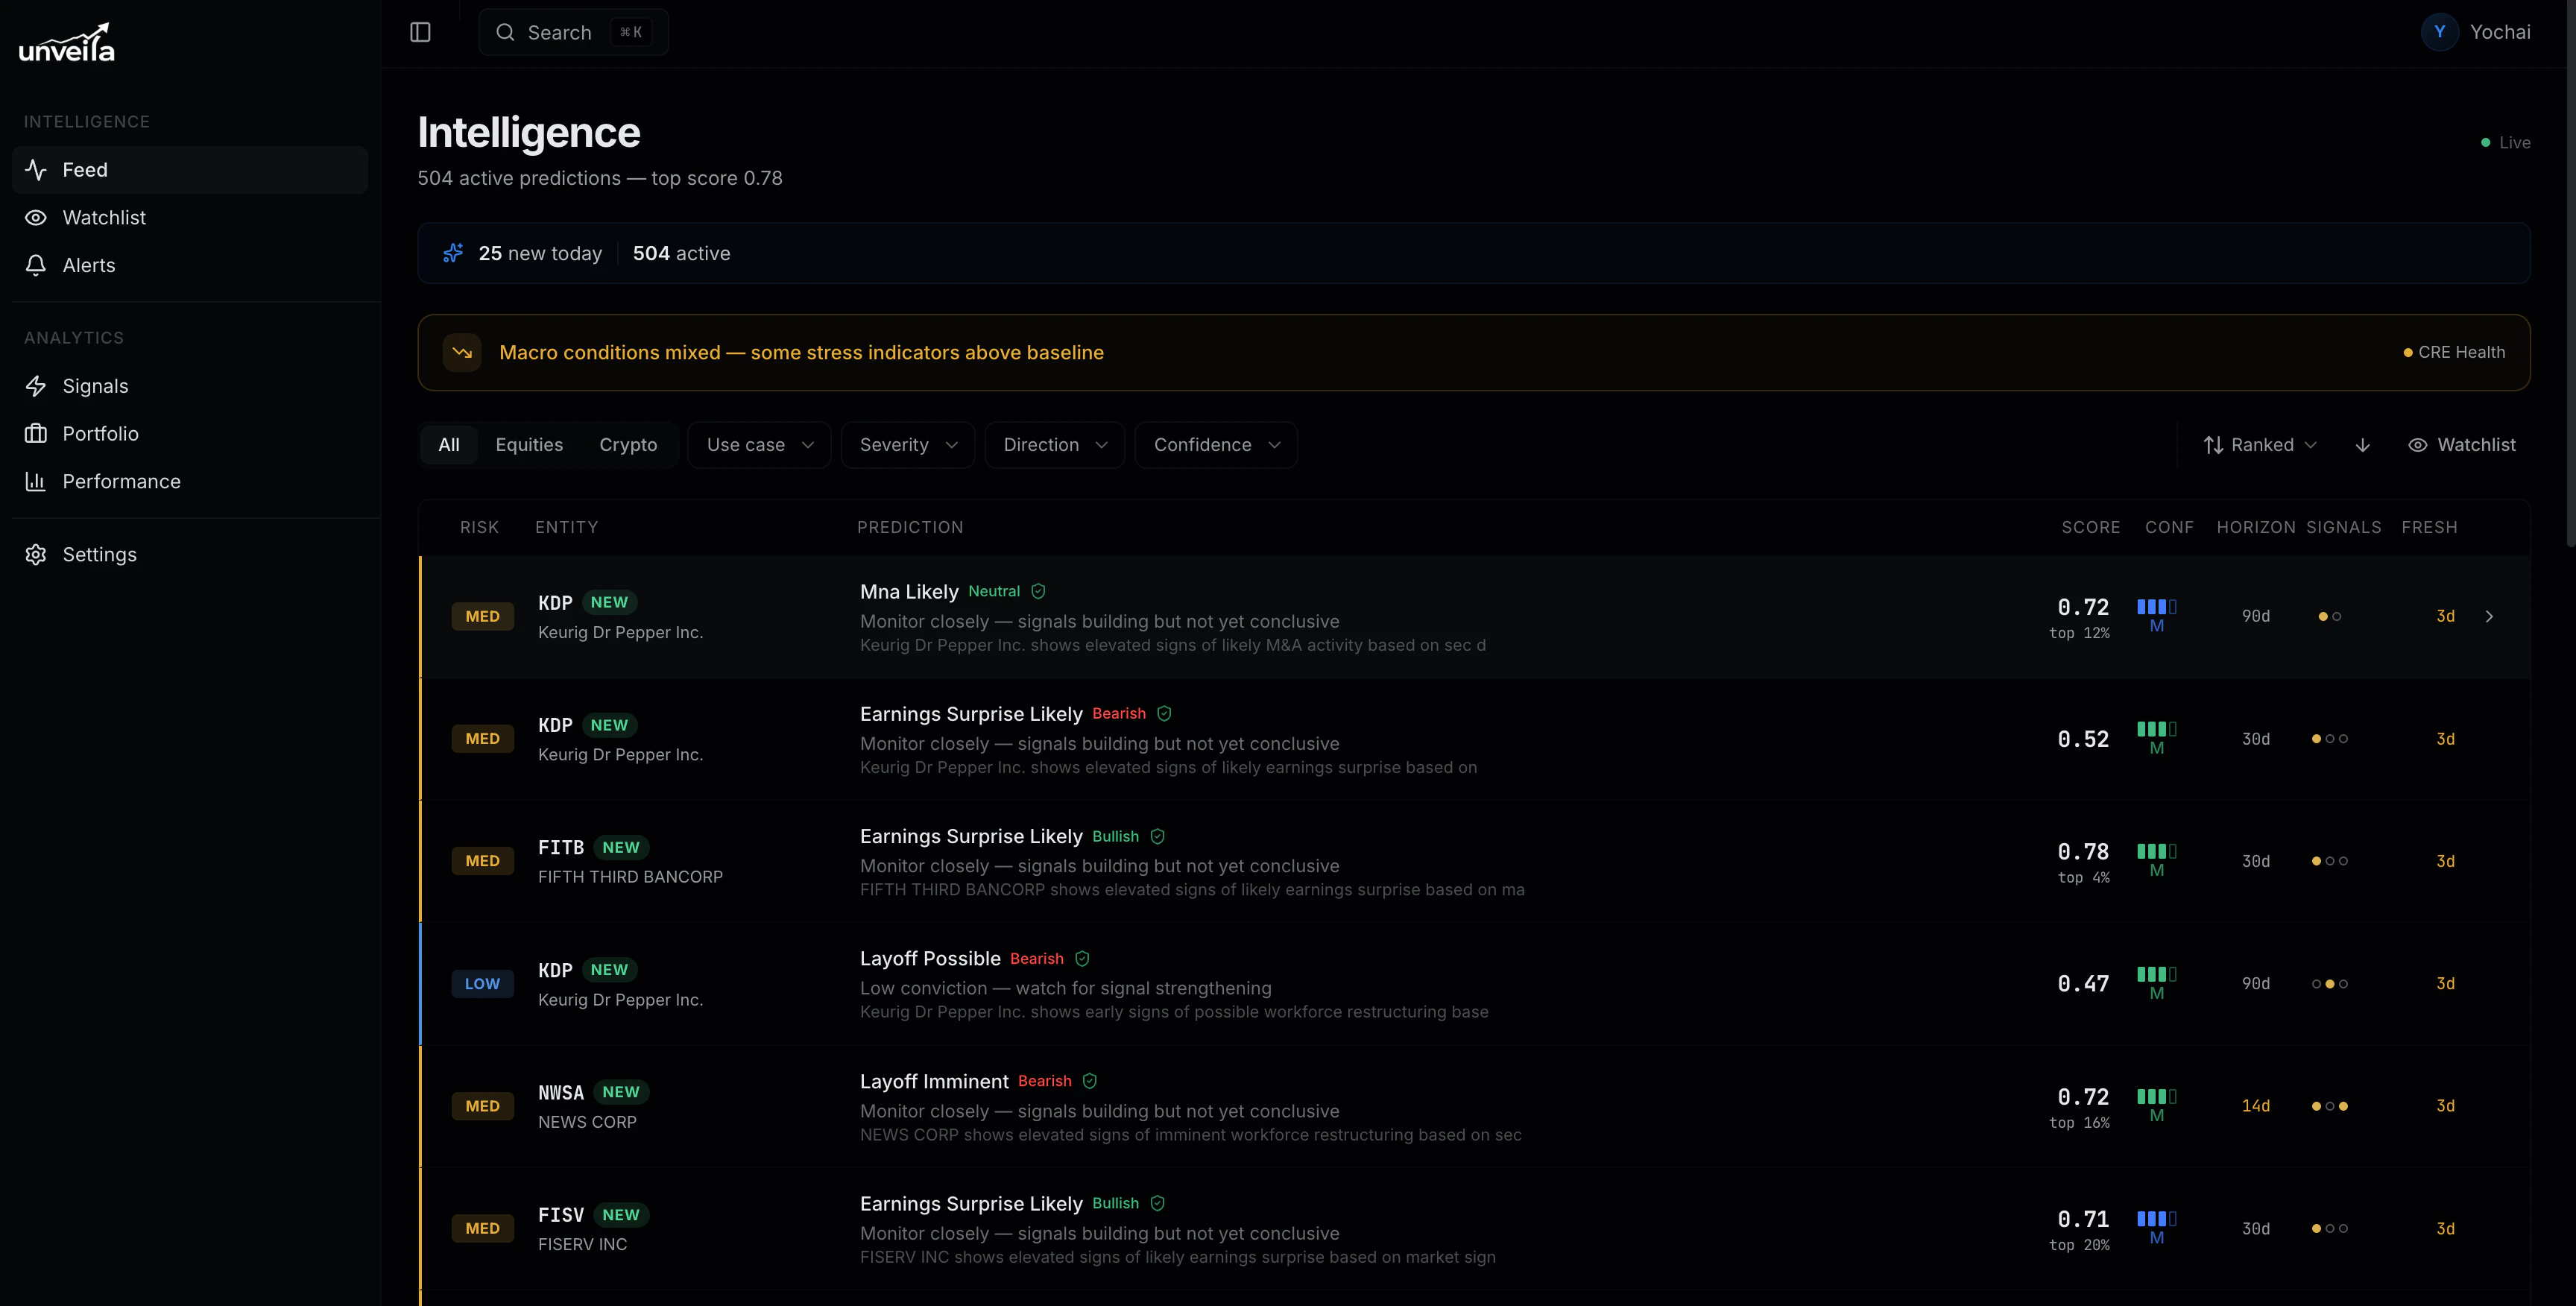Viewport: 2576px width, 1306px height.
Task: Toggle sort direction arrow
Action: 2362,445
